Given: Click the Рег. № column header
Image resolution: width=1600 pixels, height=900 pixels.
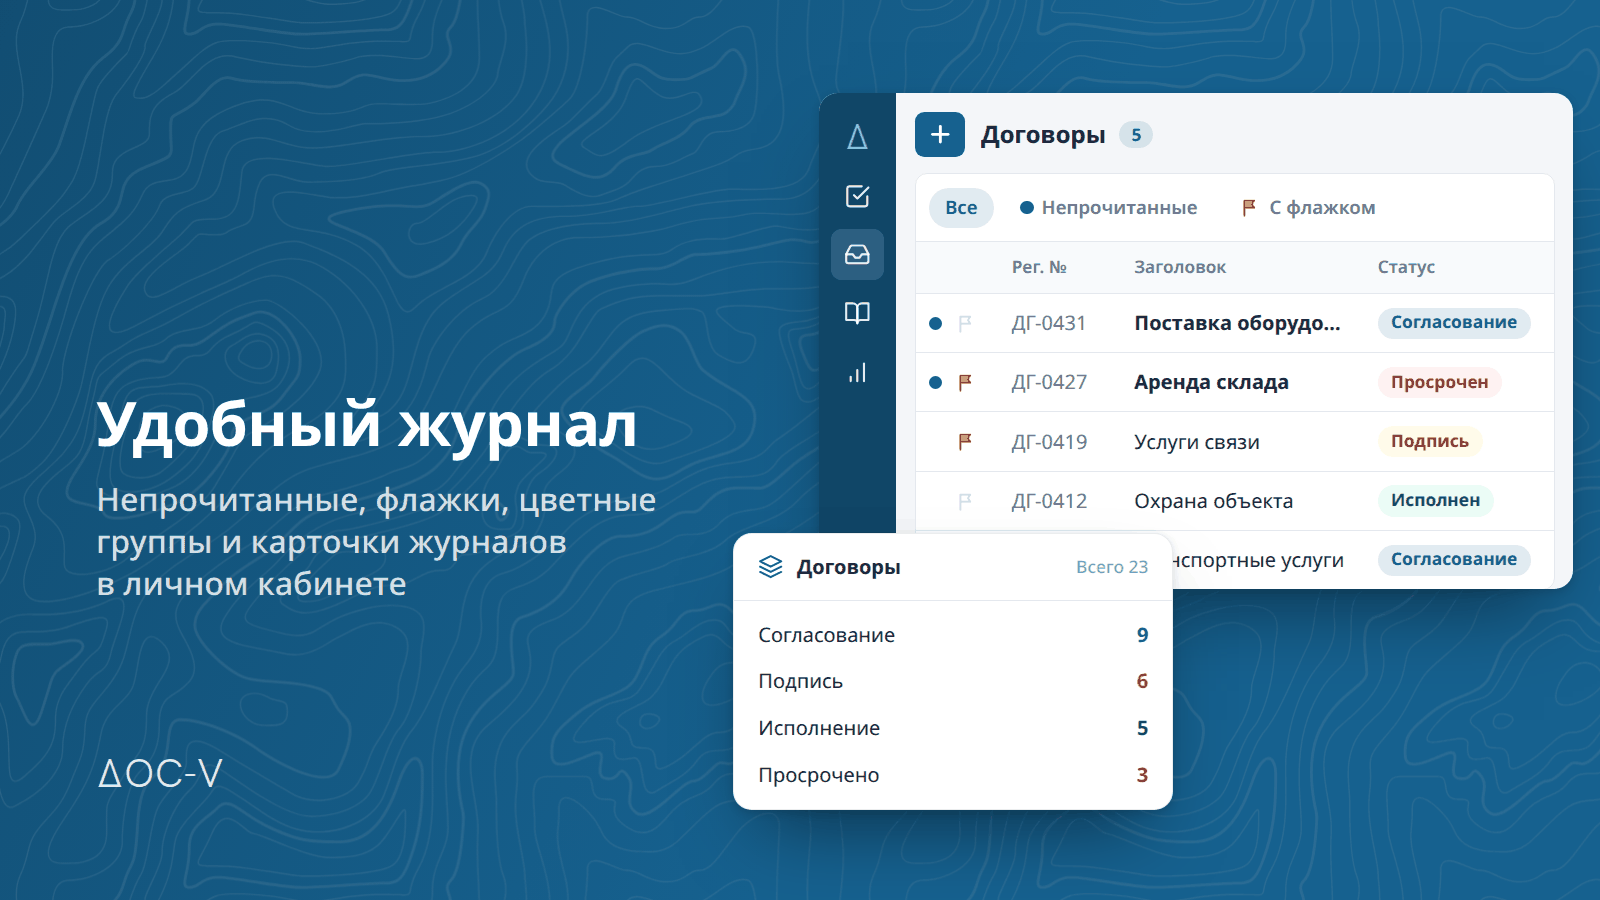Looking at the screenshot, I should (1039, 267).
